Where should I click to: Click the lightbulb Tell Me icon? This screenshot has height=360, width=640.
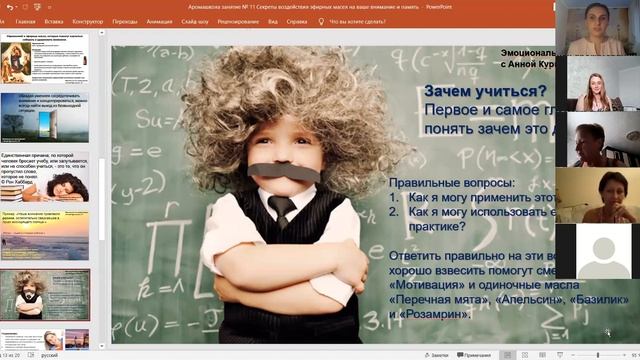321,22
